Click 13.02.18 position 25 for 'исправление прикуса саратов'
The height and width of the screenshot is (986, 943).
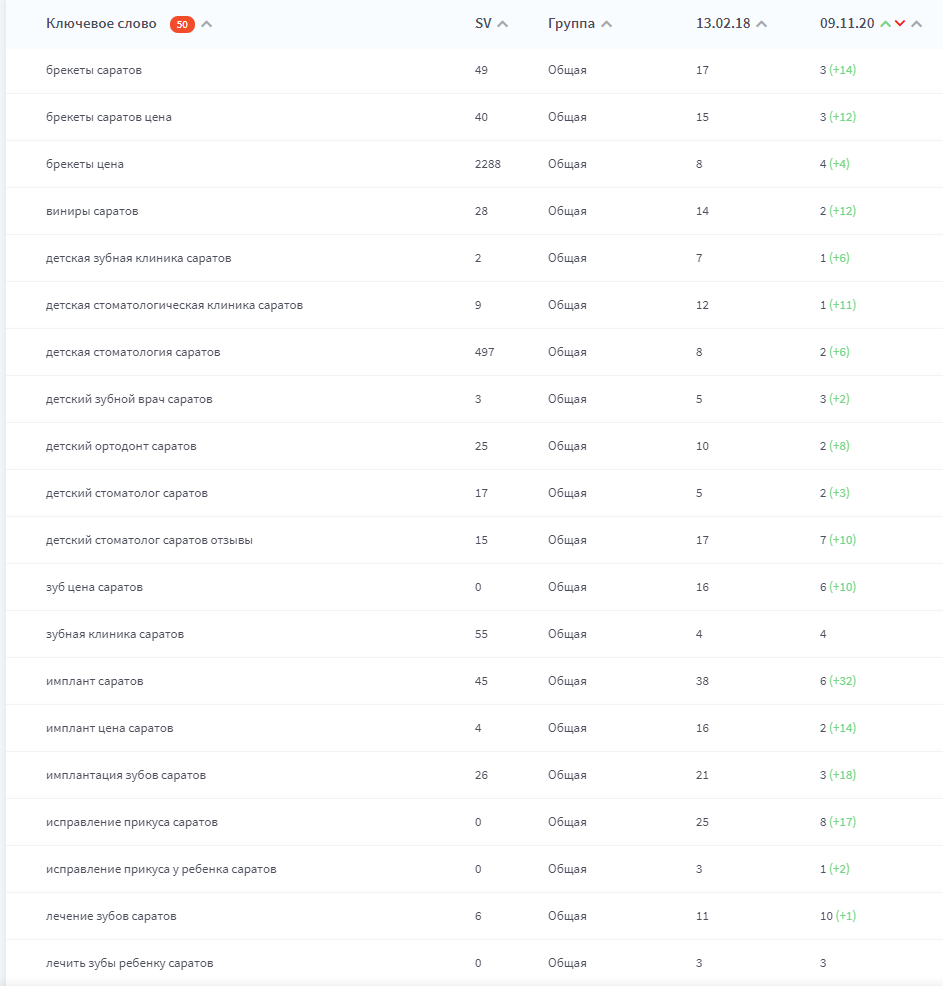702,823
